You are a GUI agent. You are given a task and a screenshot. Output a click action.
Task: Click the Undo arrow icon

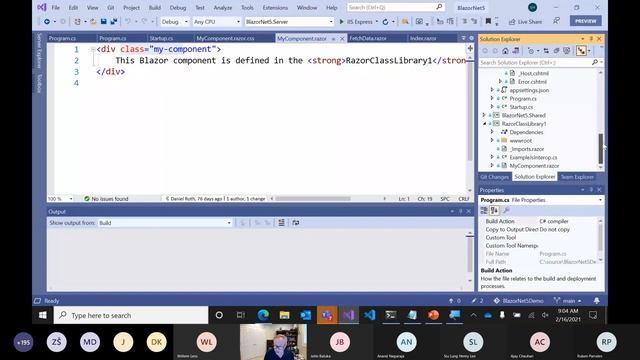[x=128, y=22]
